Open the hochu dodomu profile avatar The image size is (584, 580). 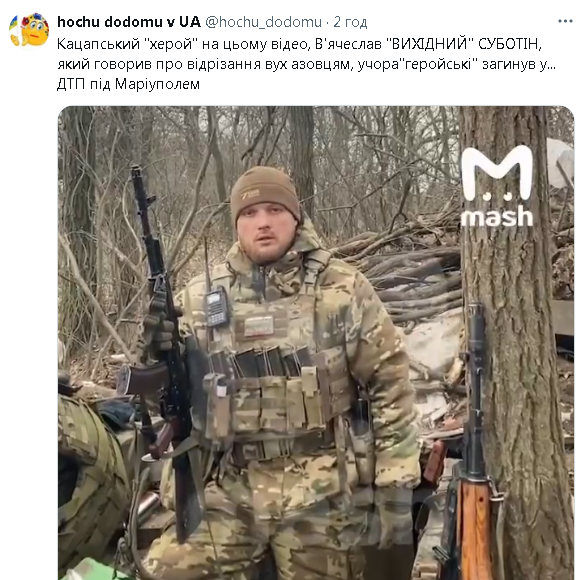[x=29, y=30]
